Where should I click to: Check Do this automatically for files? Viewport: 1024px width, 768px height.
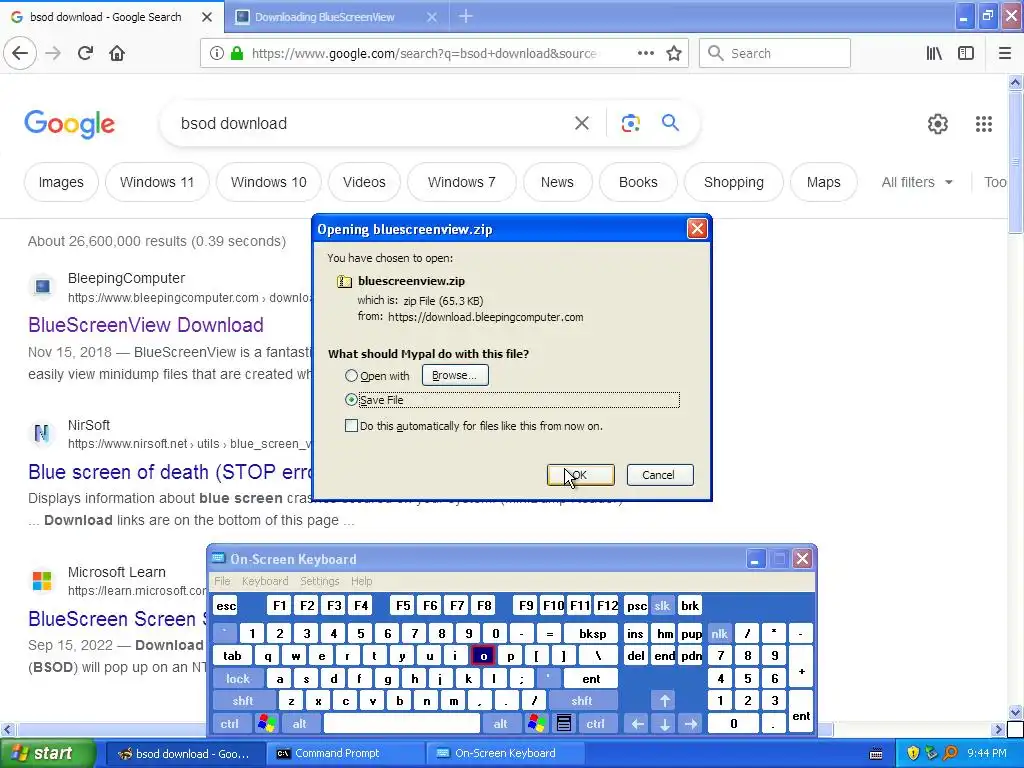351,426
